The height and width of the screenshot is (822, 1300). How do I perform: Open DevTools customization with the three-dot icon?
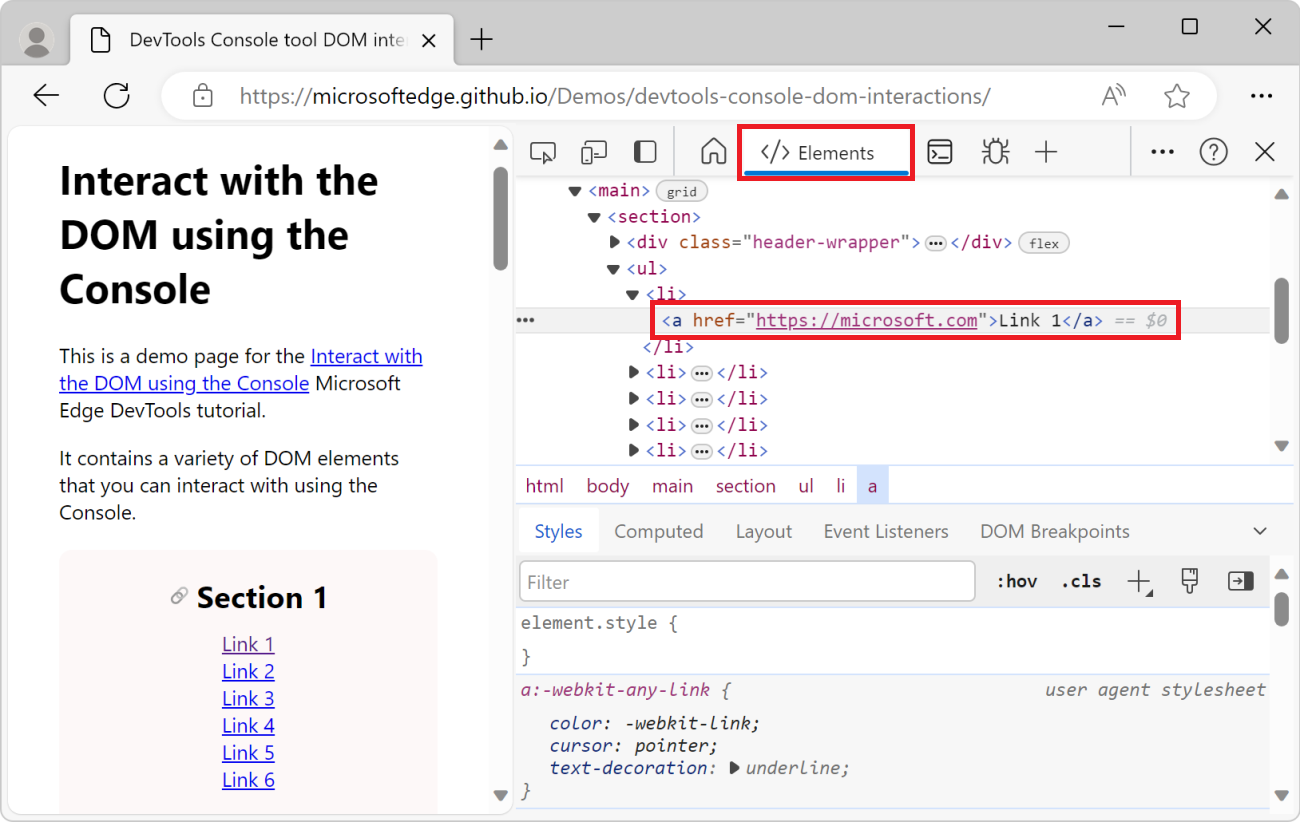pyautogui.click(x=1162, y=151)
